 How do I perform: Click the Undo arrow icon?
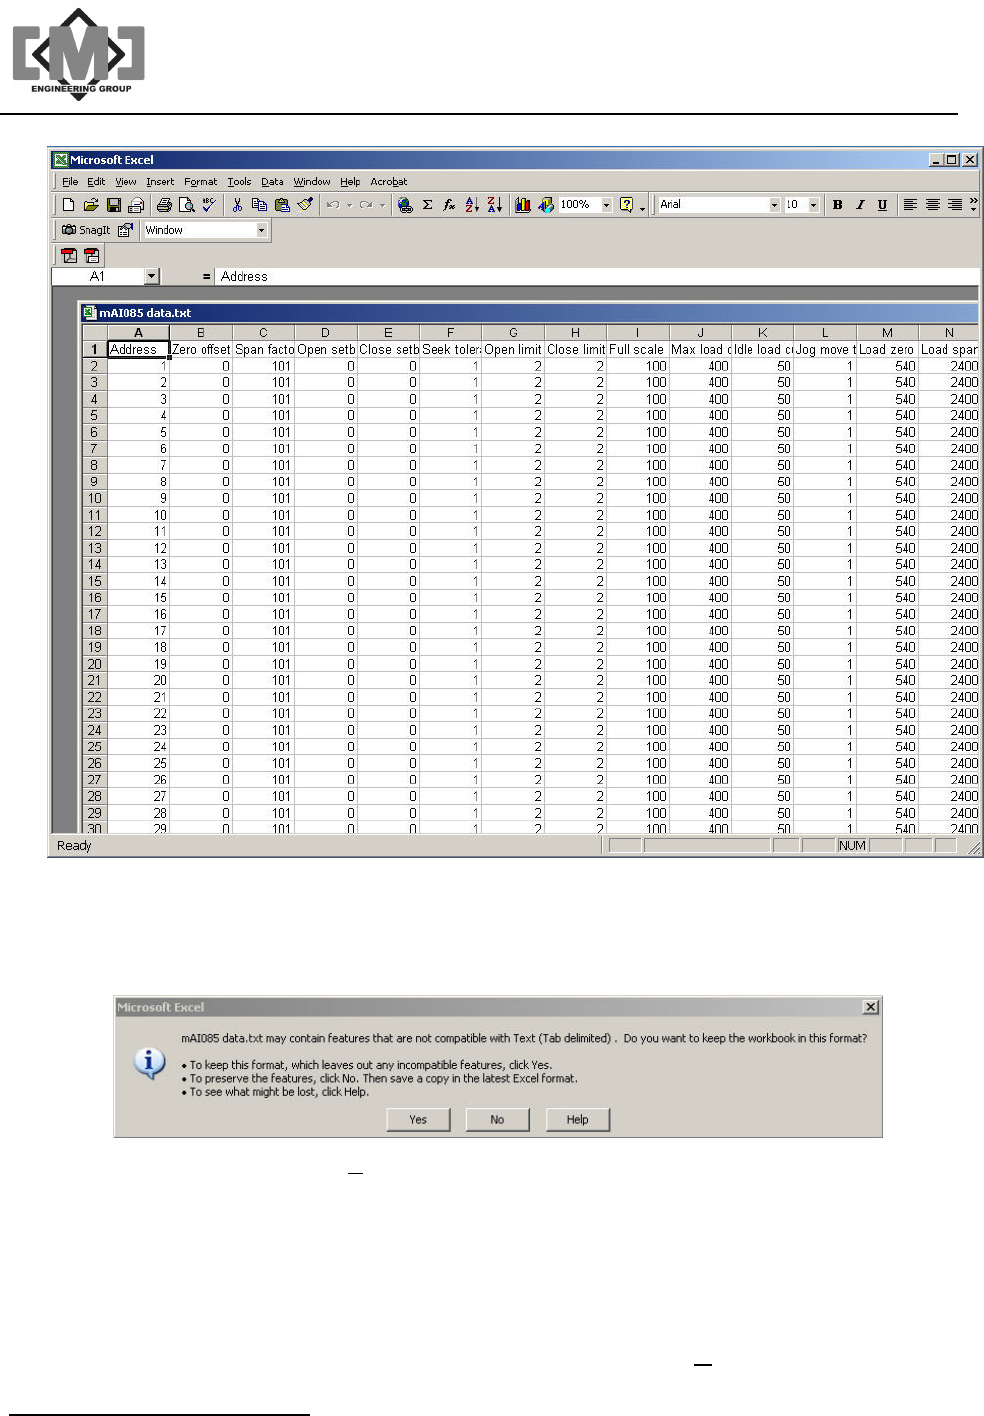[333, 205]
